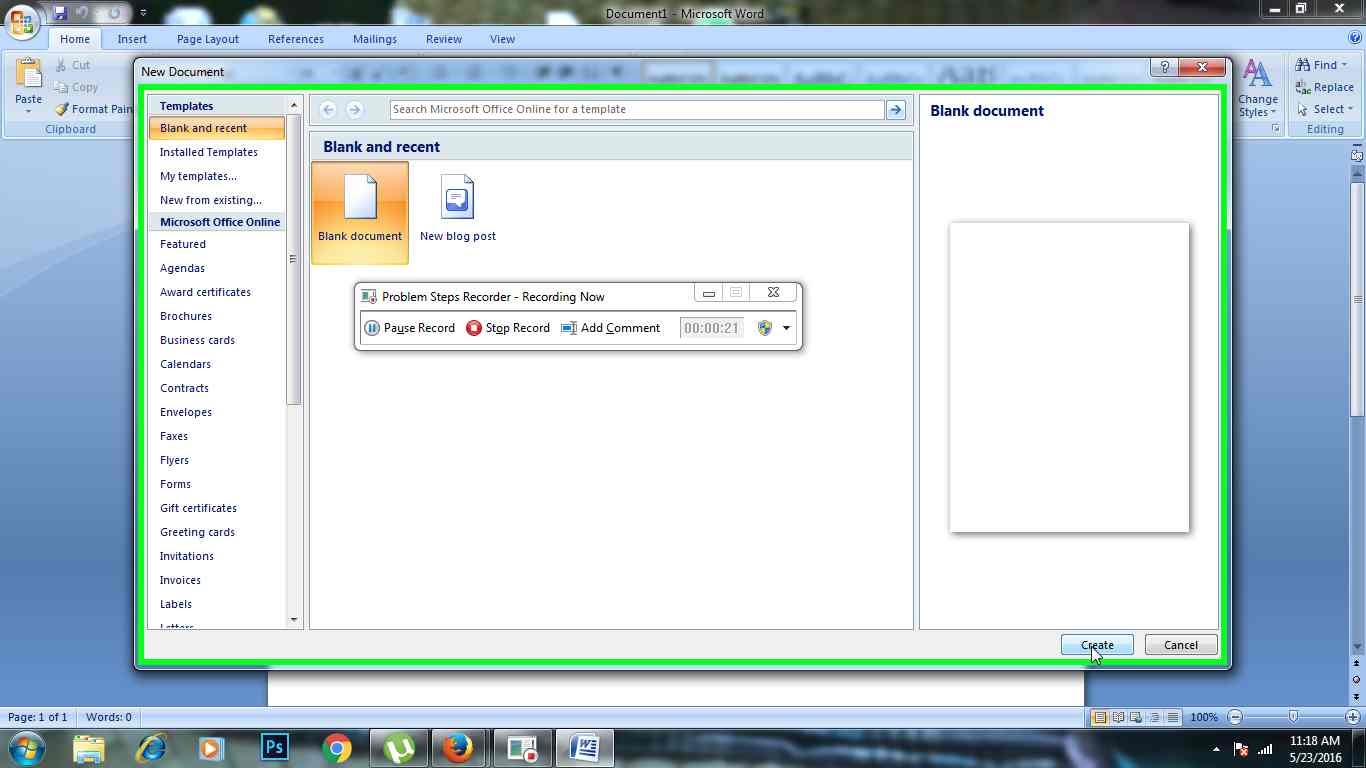Click the back navigation arrow in dialog
1366x768 pixels.
(x=327, y=110)
